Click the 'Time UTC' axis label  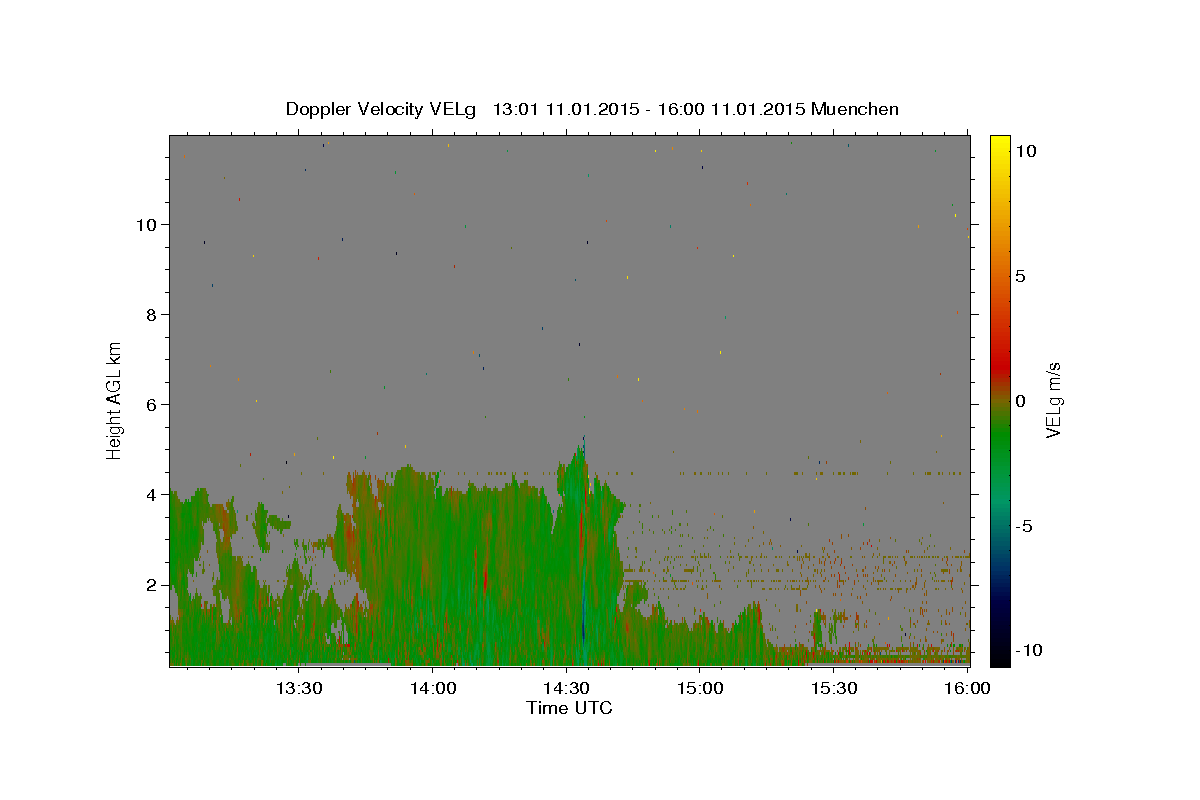click(x=569, y=708)
